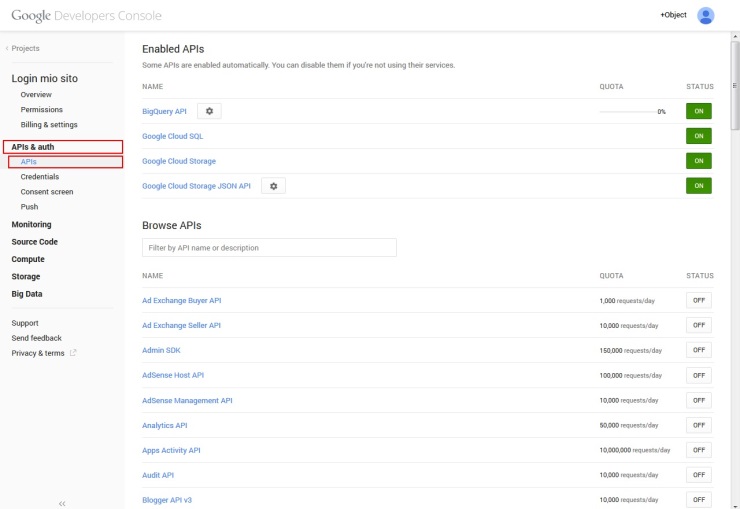This screenshot has width=740, height=509.
Task: Open settings gear next to BigQuery API
Action: coord(209,111)
